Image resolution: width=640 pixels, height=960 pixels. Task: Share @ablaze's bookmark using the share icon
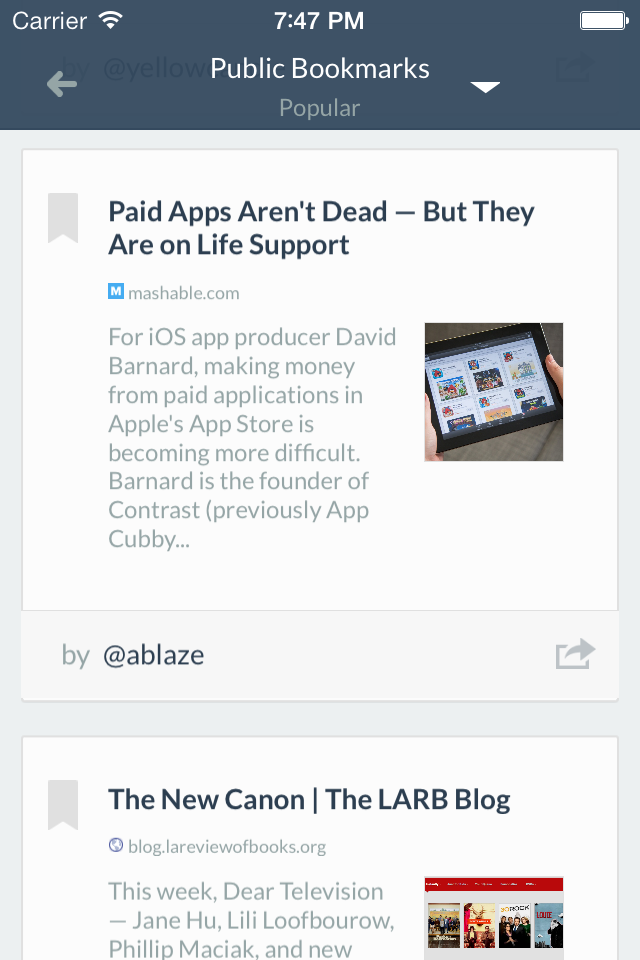pos(573,653)
